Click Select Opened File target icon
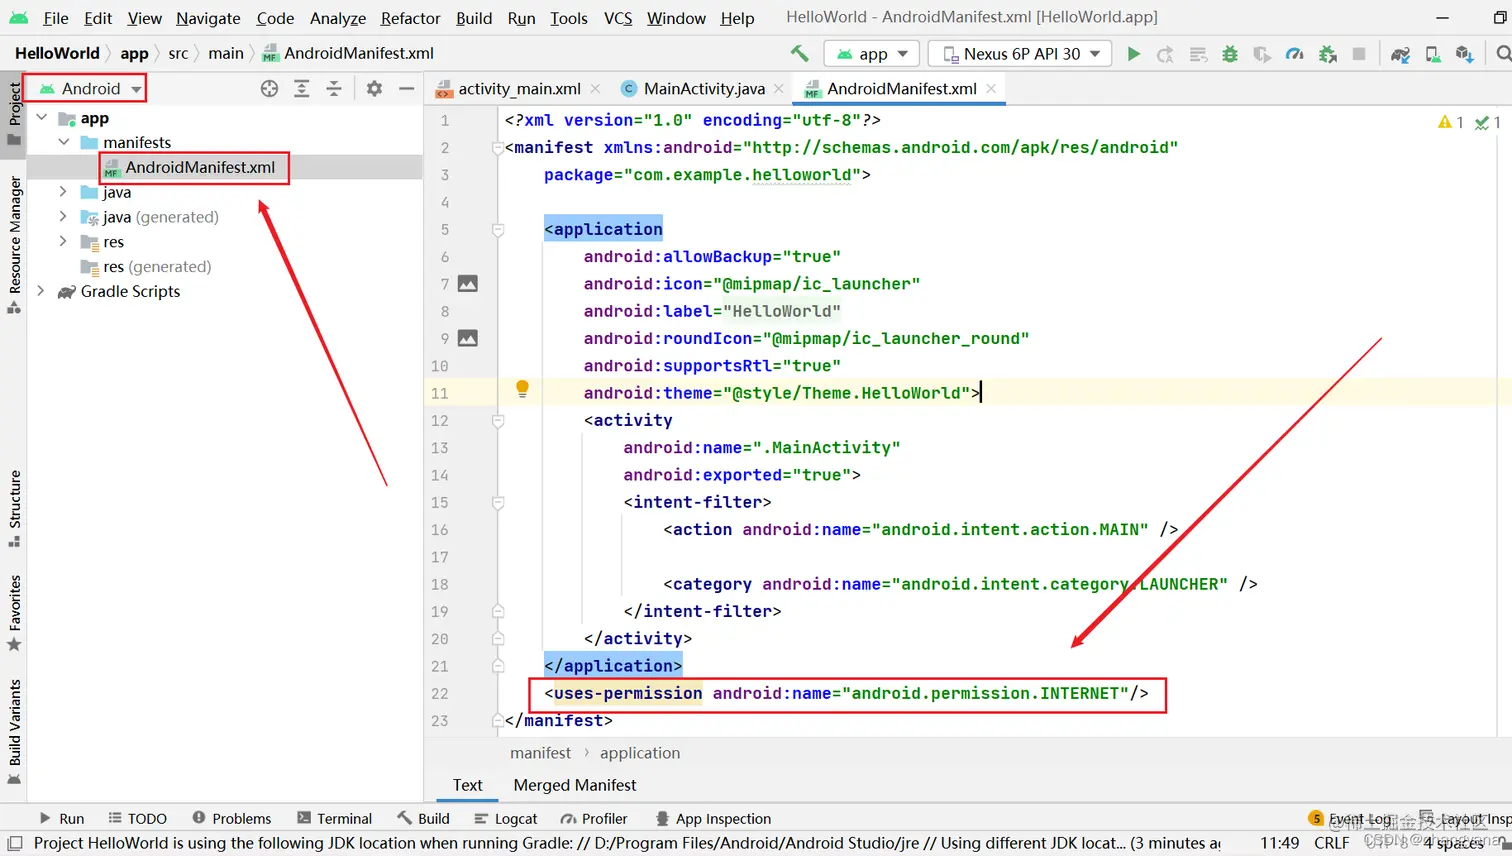This screenshot has height=856, width=1512. tap(269, 89)
